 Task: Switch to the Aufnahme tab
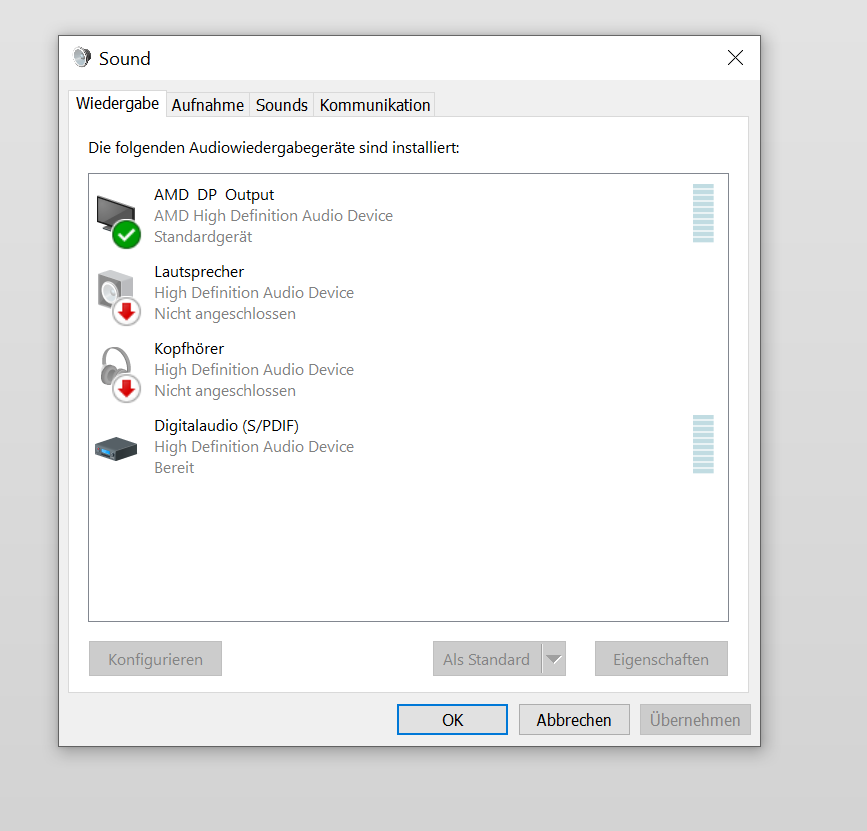pyautogui.click(x=207, y=105)
